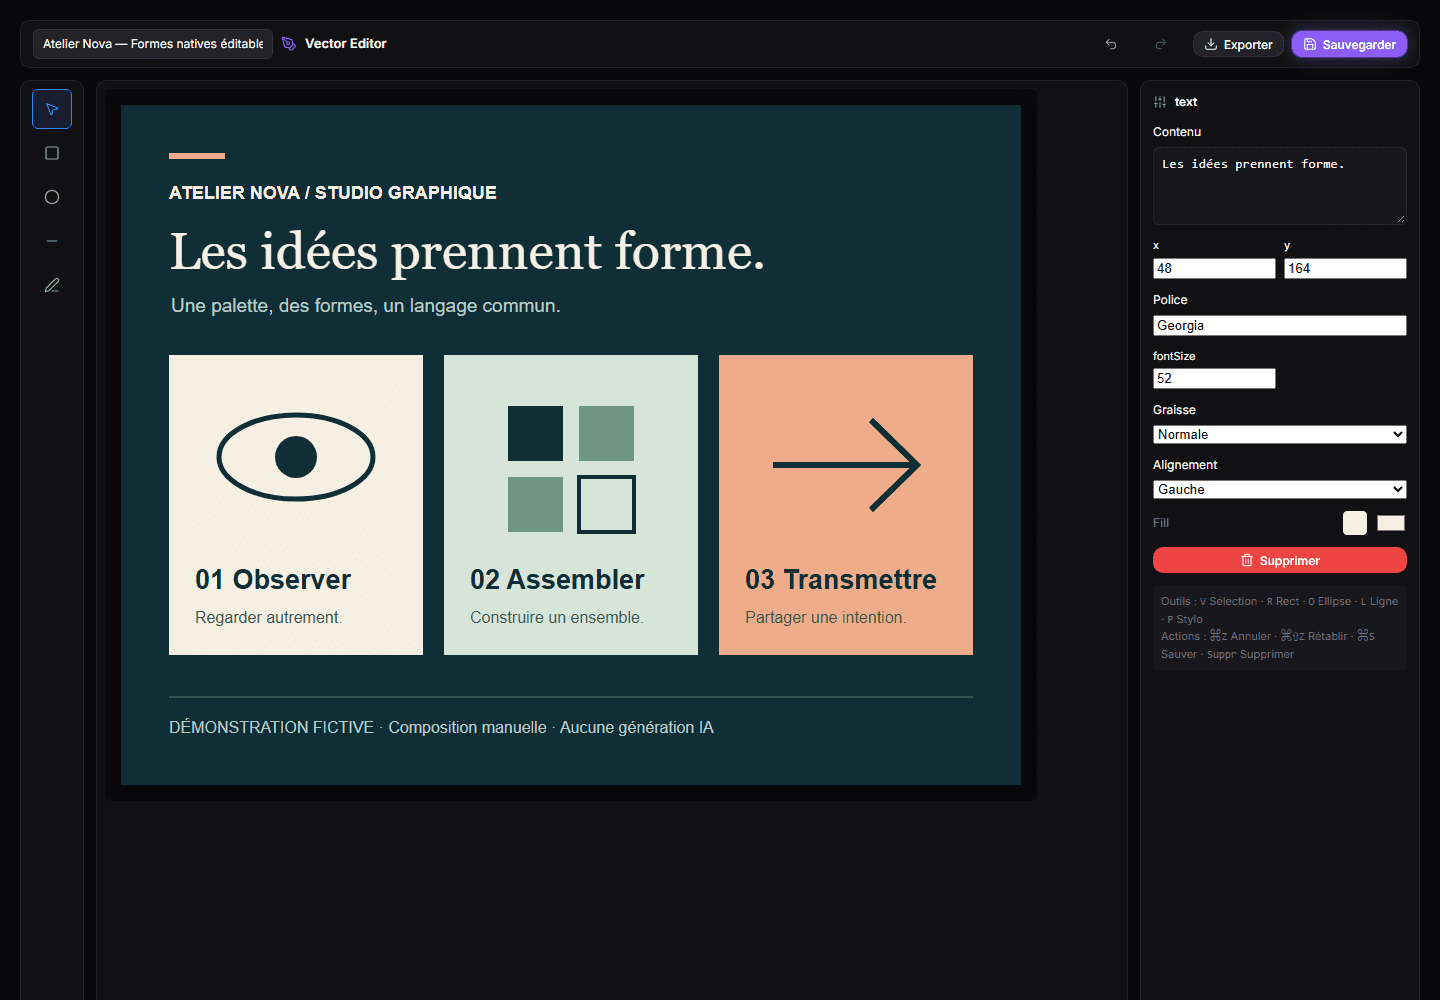The width and height of the screenshot is (1440, 1000).
Task: Select the subtitle 'Une palette, des formes'
Action: click(366, 306)
